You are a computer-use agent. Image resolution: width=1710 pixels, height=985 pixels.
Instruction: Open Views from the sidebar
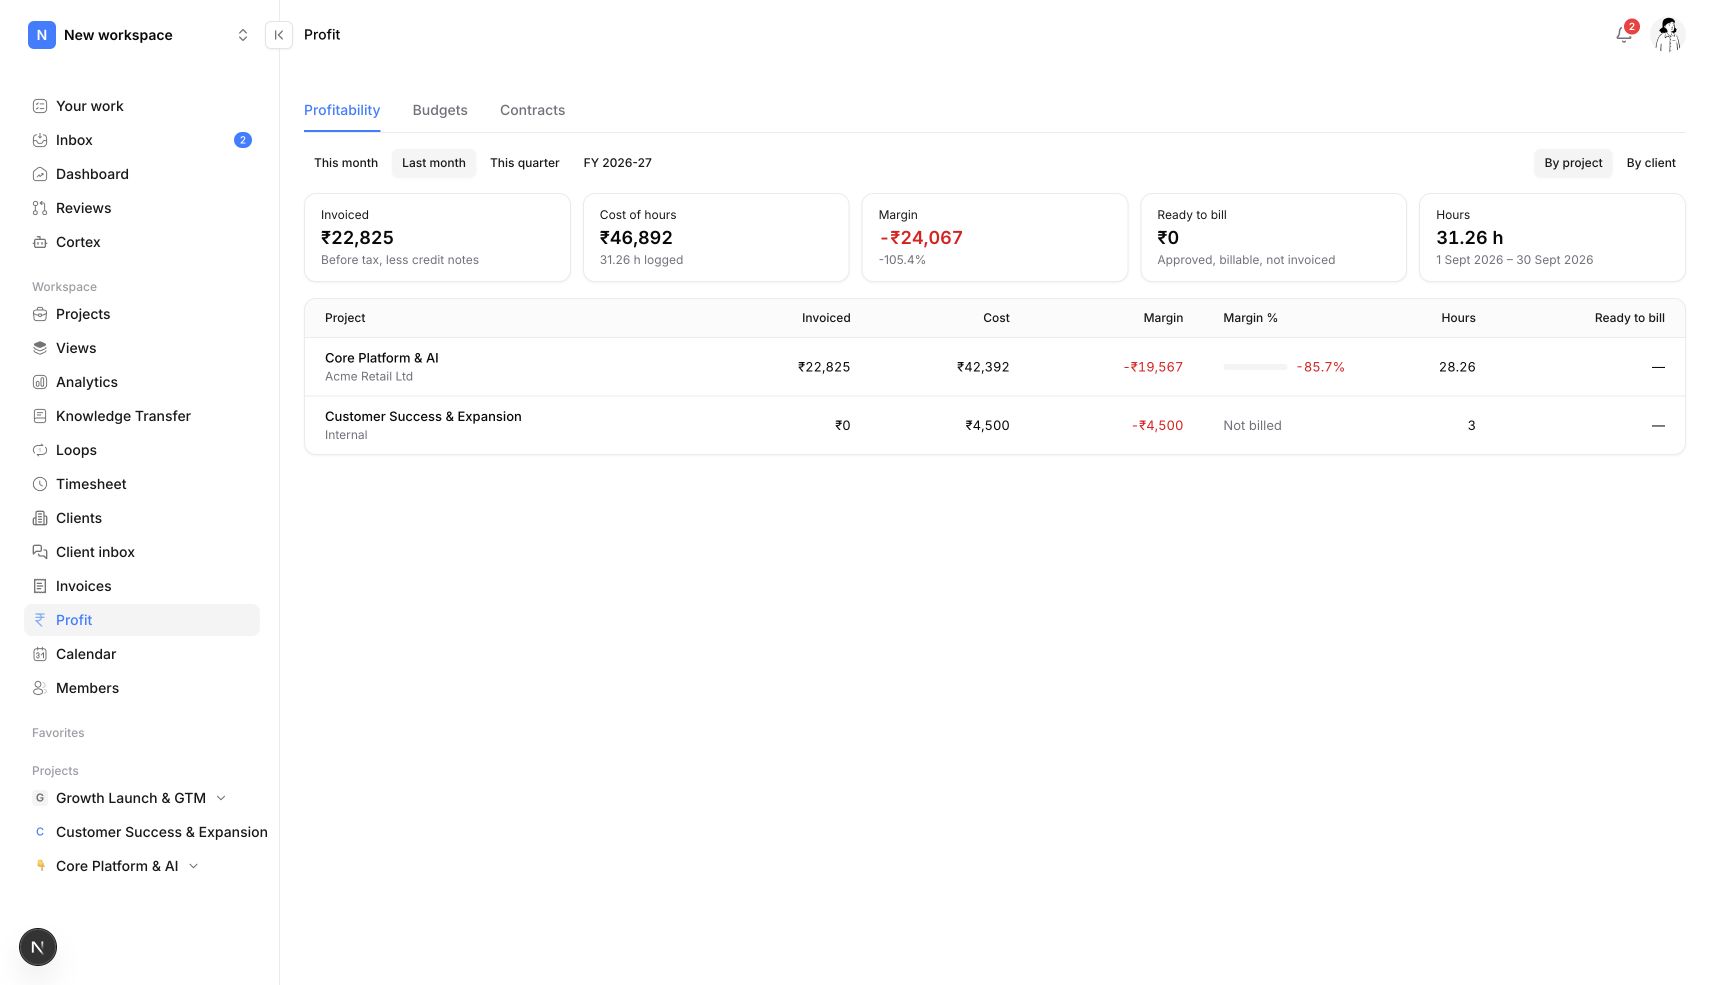click(x=141, y=348)
